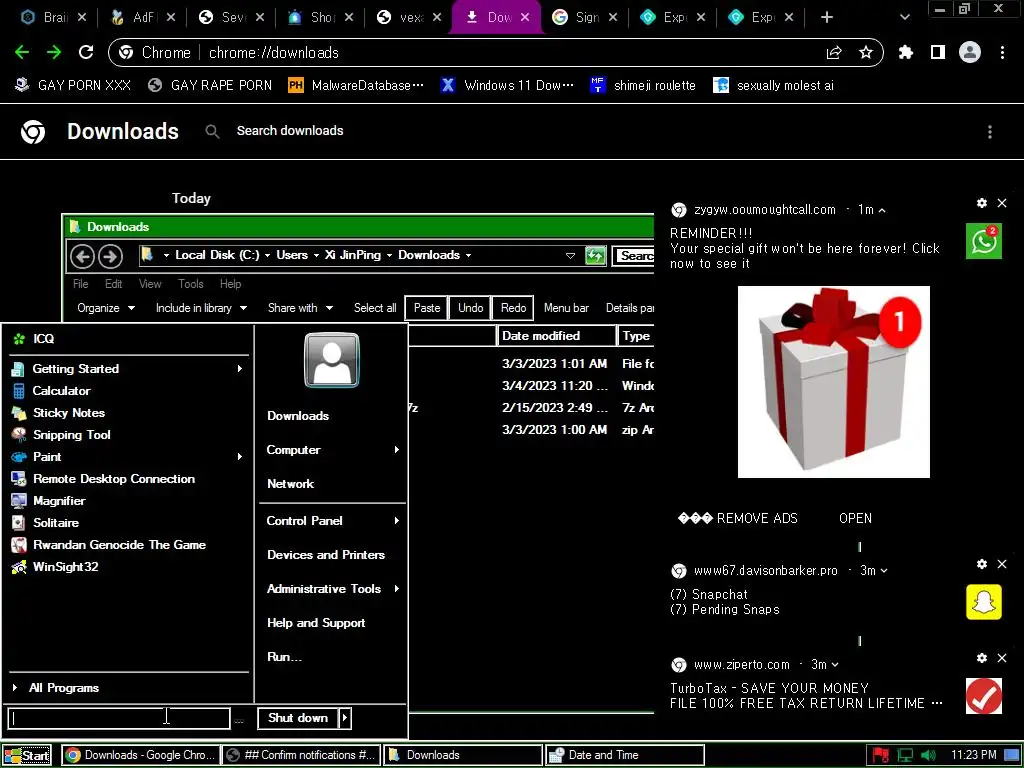Open Calculator from Start menu
The width and height of the screenshot is (1024, 768).
61,391
